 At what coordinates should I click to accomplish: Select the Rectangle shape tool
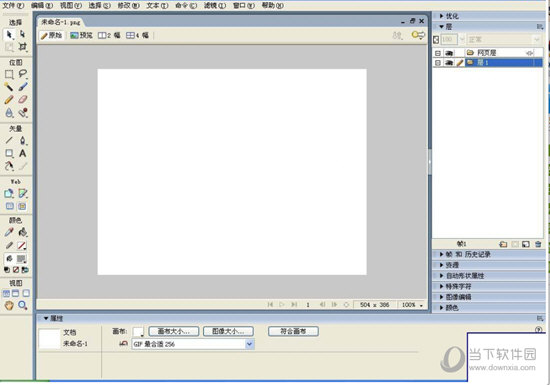click(9, 153)
